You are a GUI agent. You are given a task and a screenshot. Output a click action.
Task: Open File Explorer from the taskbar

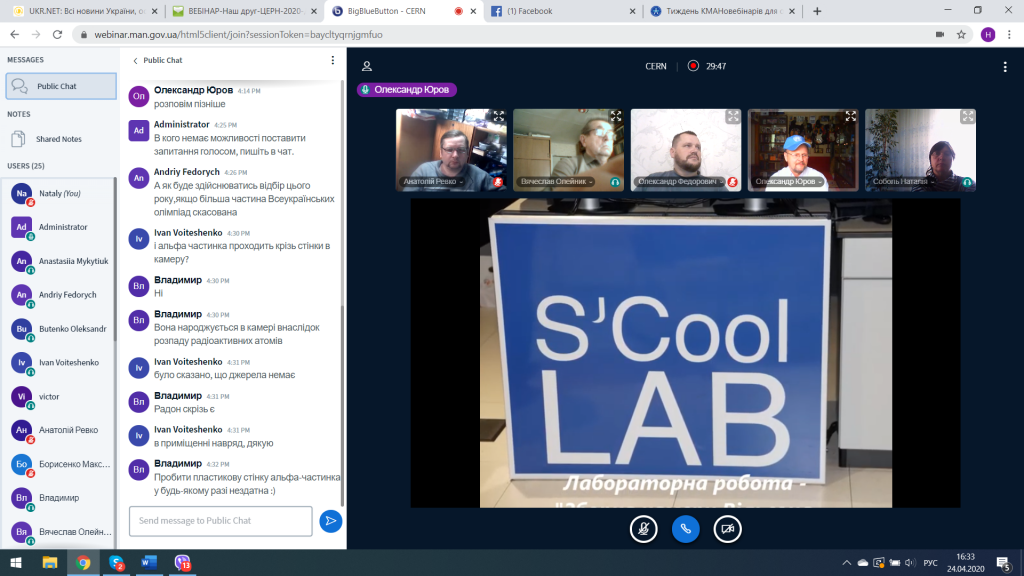coord(50,562)
